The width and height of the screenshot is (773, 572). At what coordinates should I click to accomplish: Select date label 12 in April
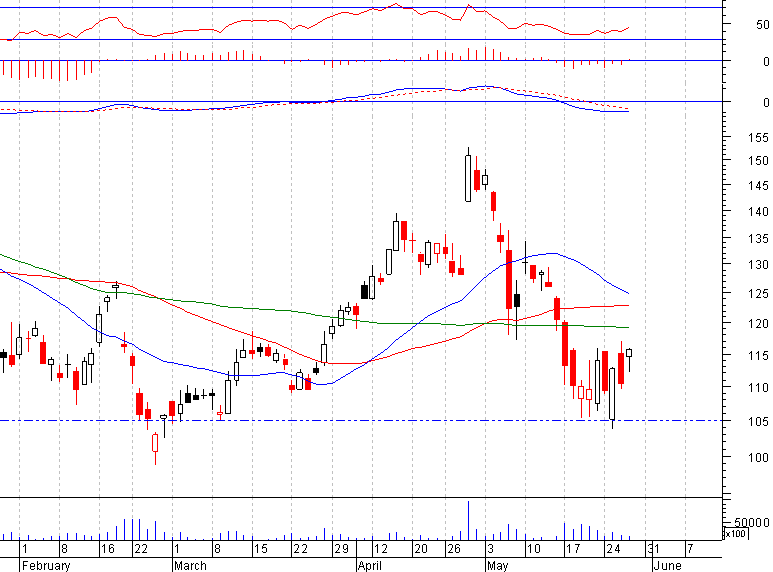point(381,549)
